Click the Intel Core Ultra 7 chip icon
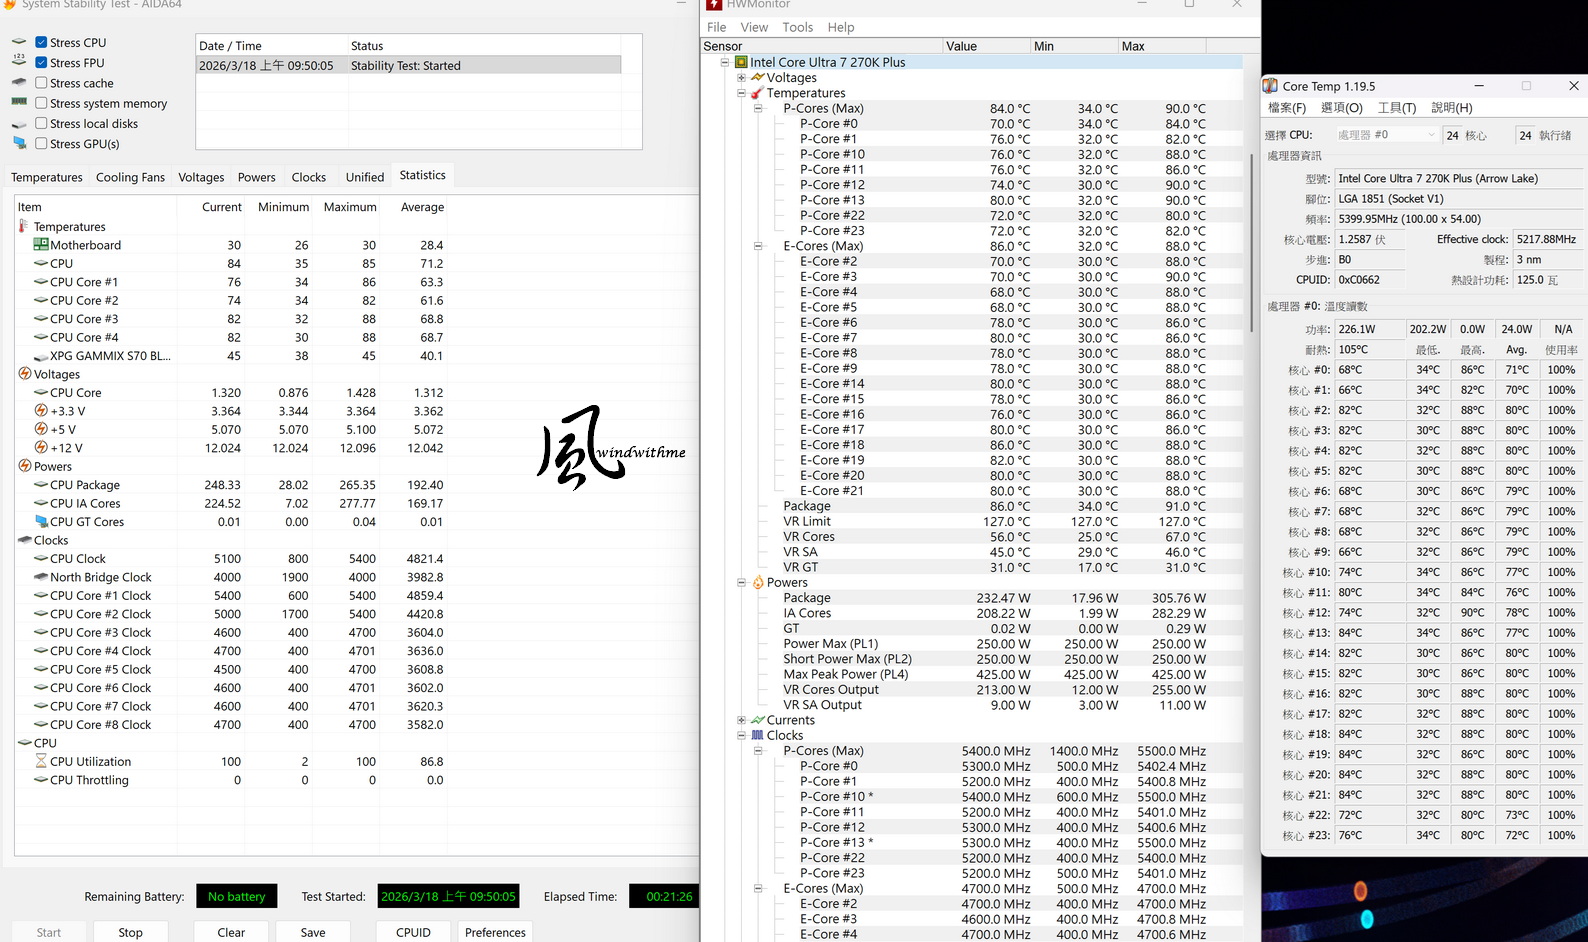This screenshot has width=1588, height=942. pos(741,62)
